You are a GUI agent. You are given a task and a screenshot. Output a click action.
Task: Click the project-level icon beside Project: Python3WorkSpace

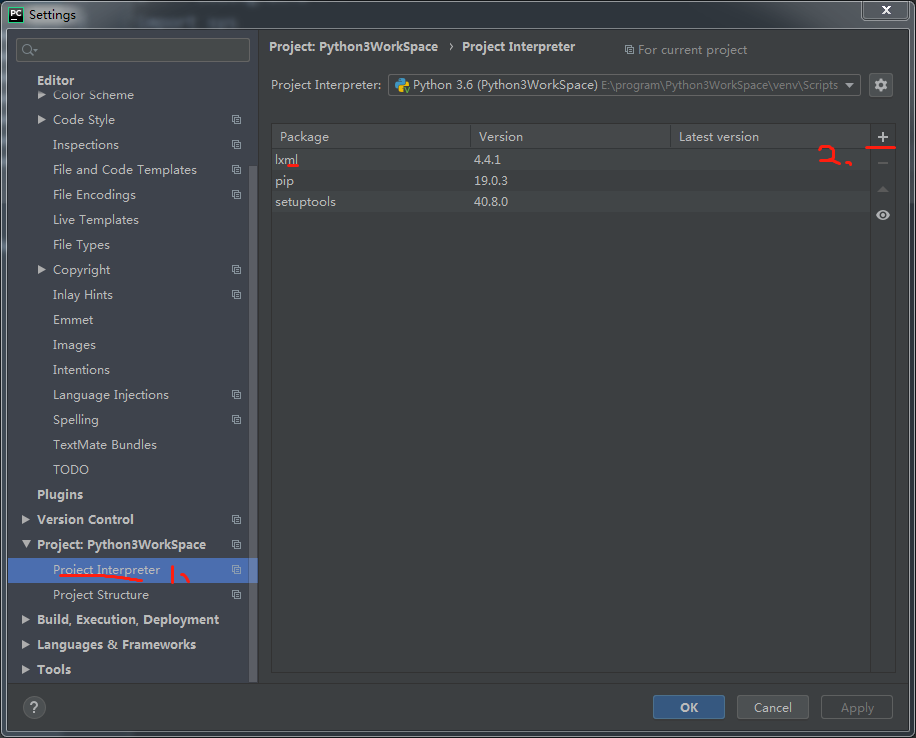coord(236,545)
